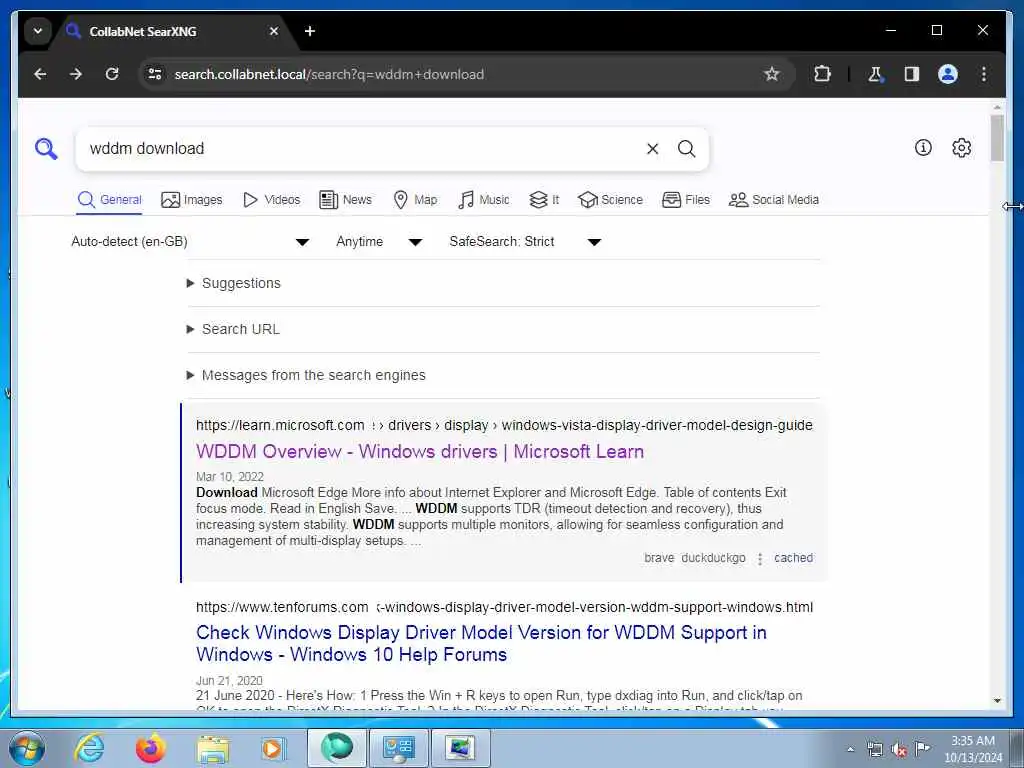The image size is (1024, 768).
Task: Click the browser address bar URL
Action: [x=329, y=74]
